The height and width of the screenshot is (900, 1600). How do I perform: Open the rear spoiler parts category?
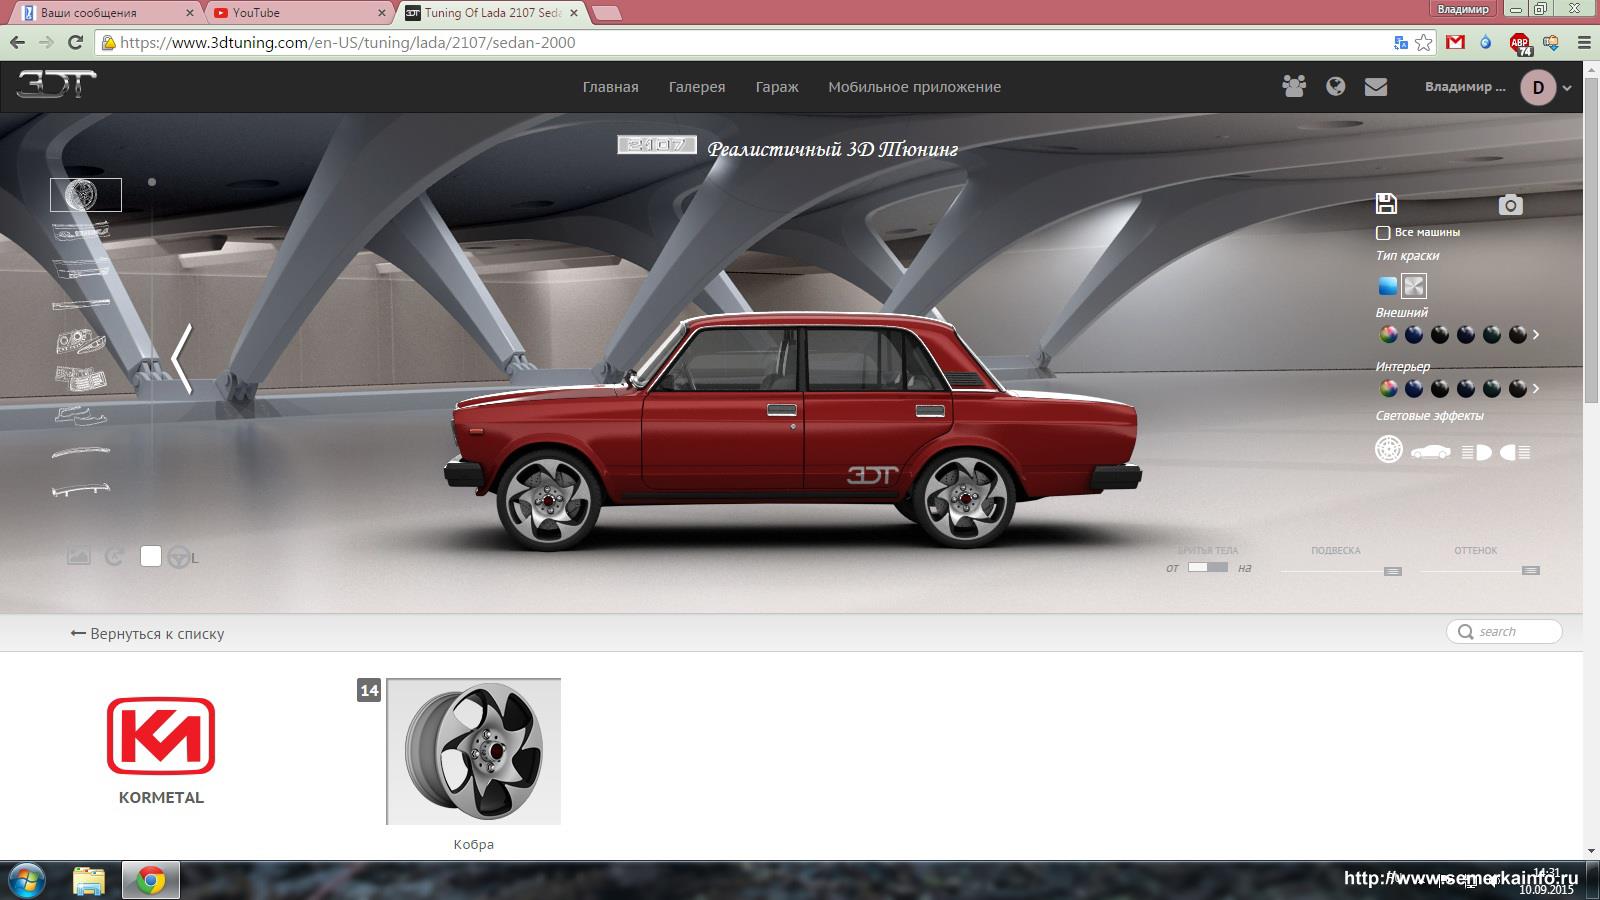click(x=81, y=490)
